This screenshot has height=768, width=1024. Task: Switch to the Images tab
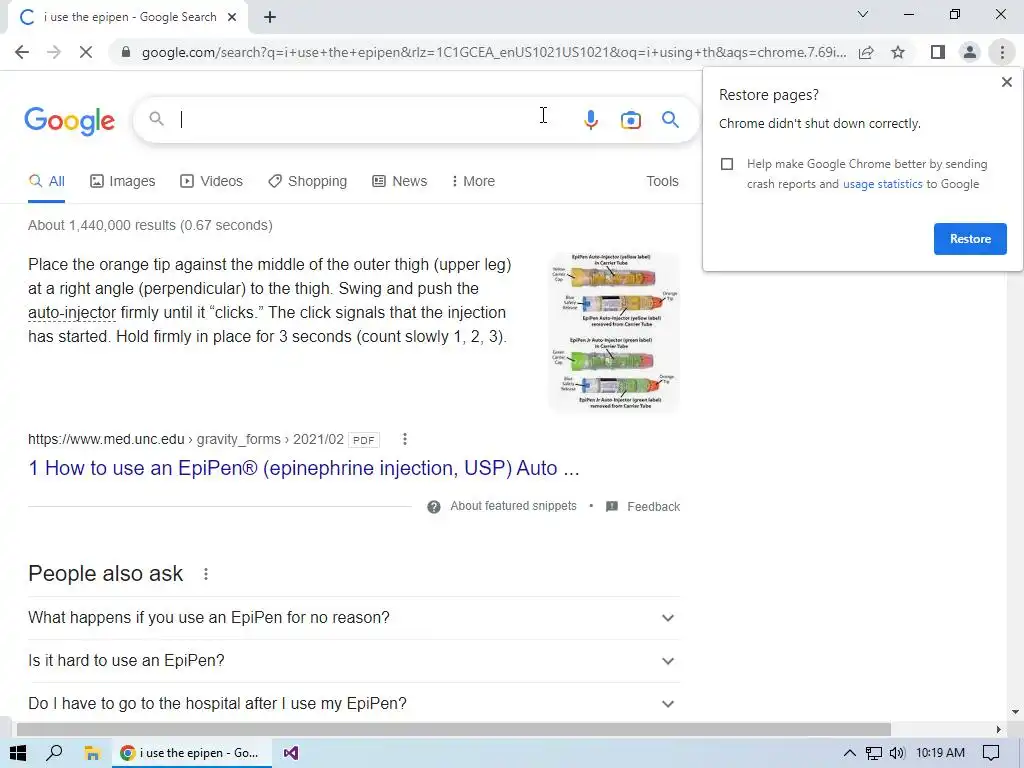click(x=123, y=182)
